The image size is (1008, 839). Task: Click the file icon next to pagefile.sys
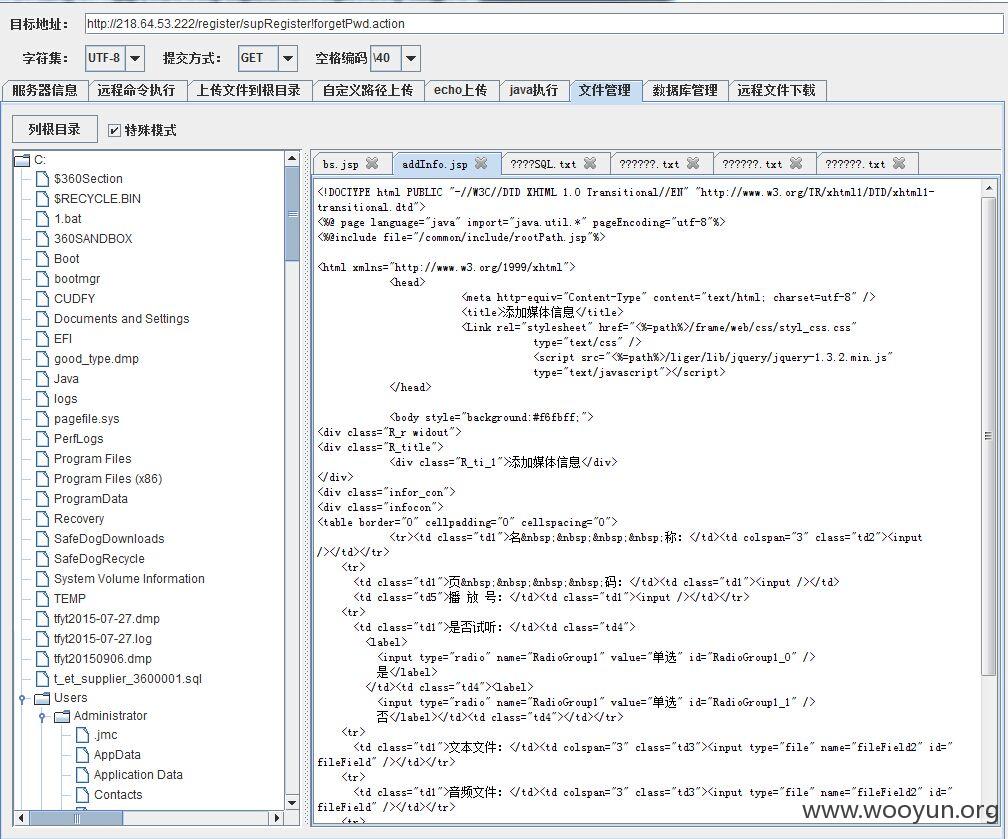point(42,419)
